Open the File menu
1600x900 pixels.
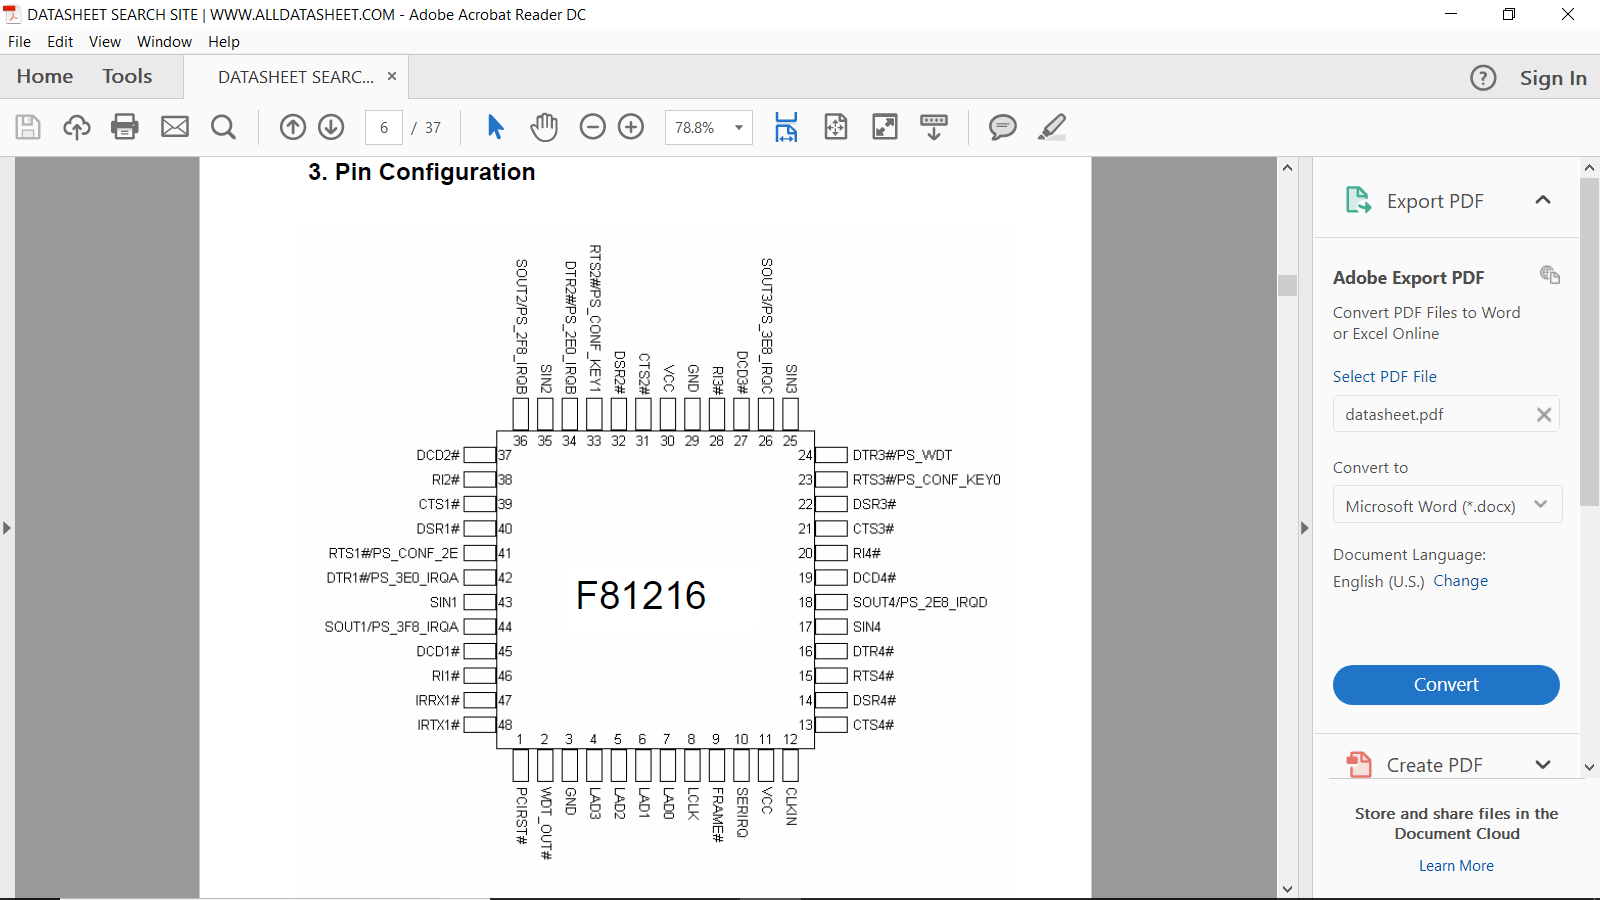[x=19, y=42]
